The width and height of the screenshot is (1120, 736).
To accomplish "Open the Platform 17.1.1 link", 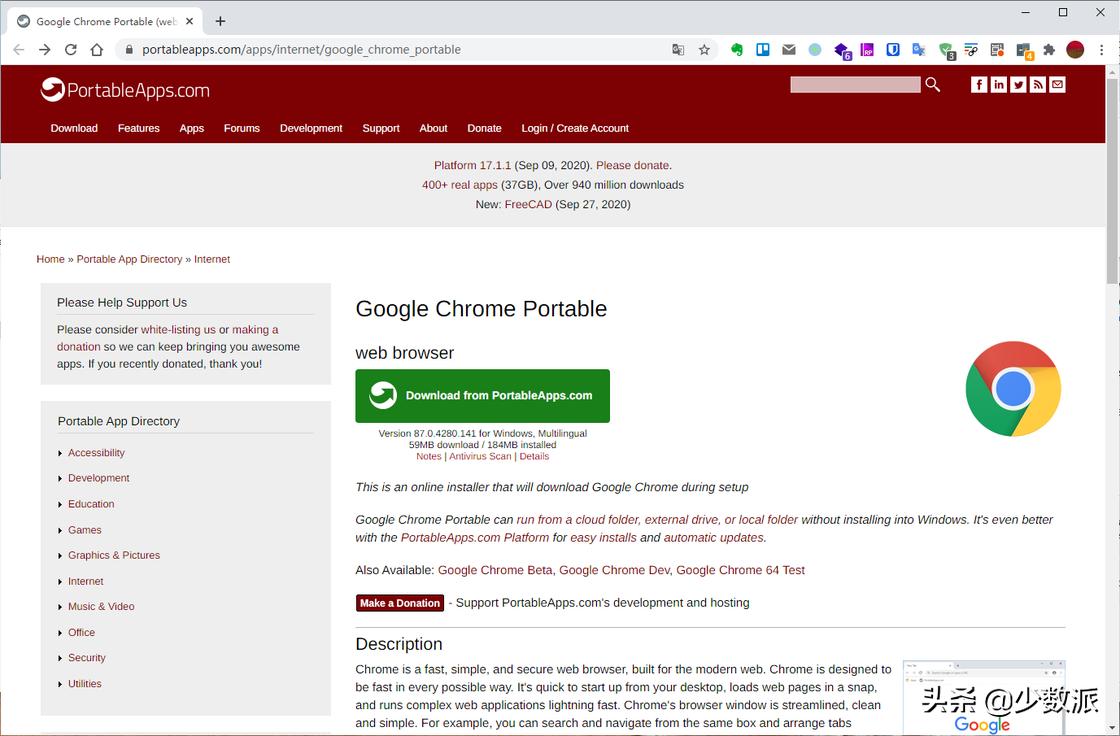I will click(x=472, y=165).
